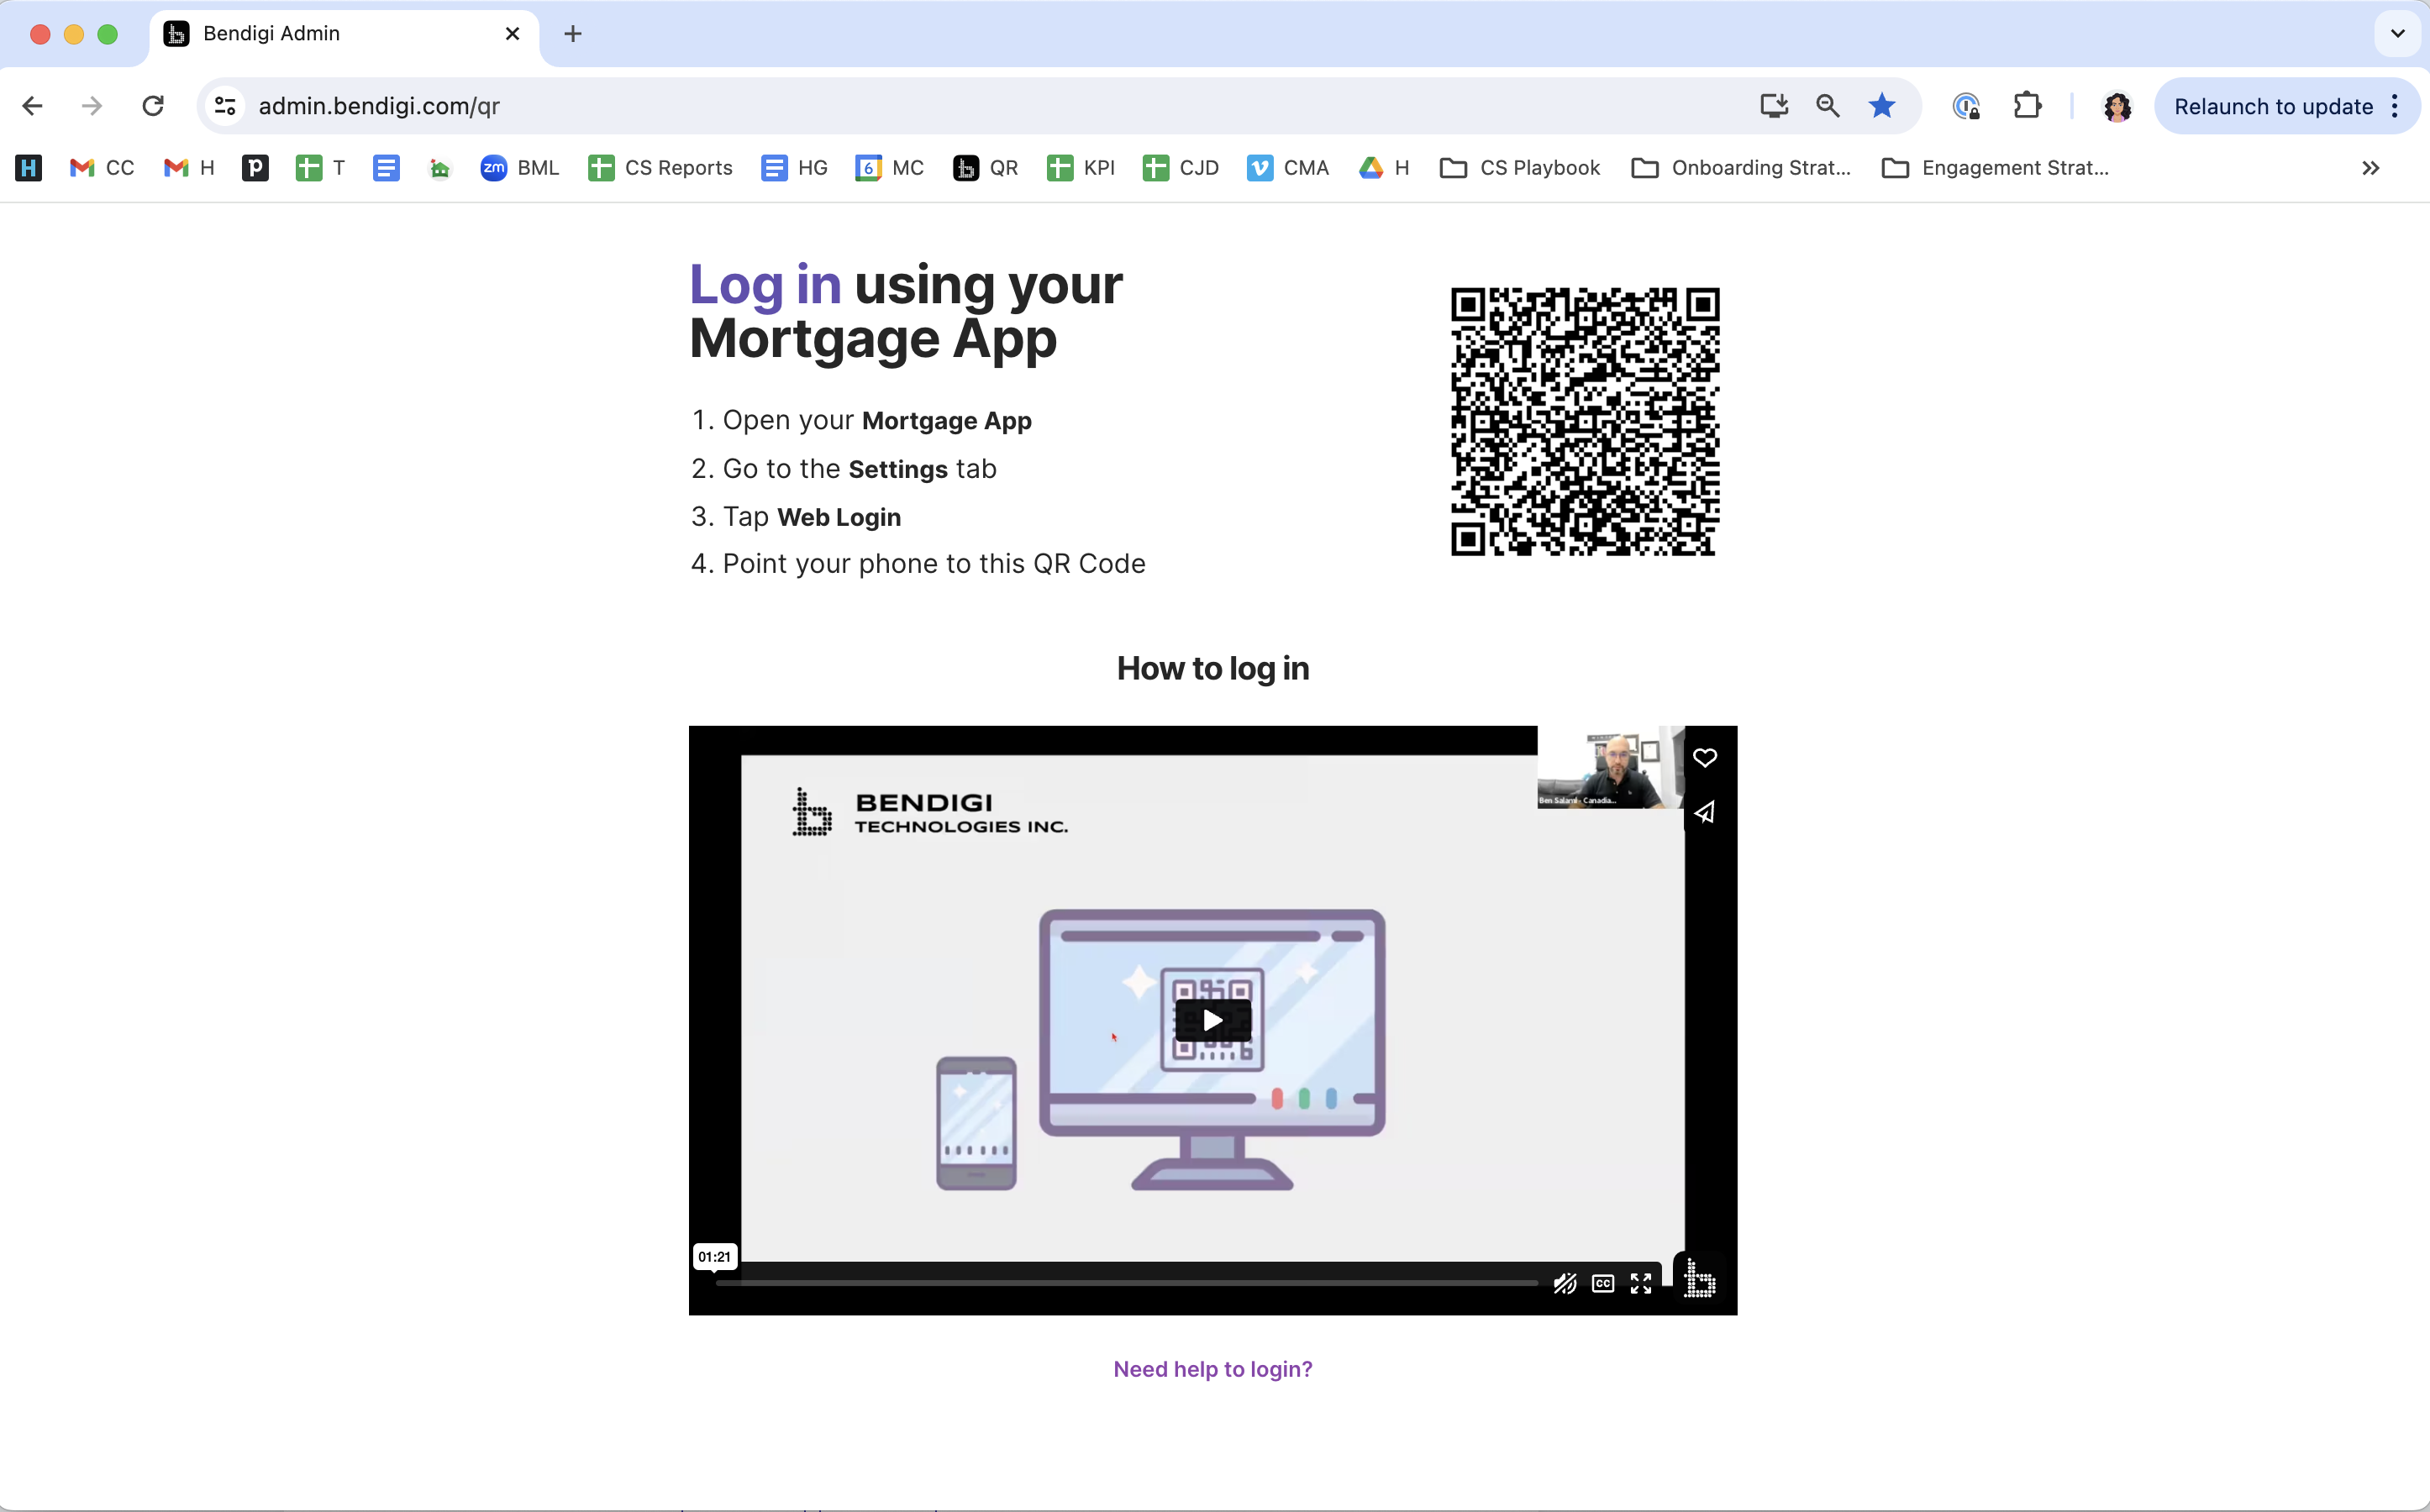Expand the Engagement Strat... bookmark folder
2430x1512 pixels.
click(x=1995, y=168)
